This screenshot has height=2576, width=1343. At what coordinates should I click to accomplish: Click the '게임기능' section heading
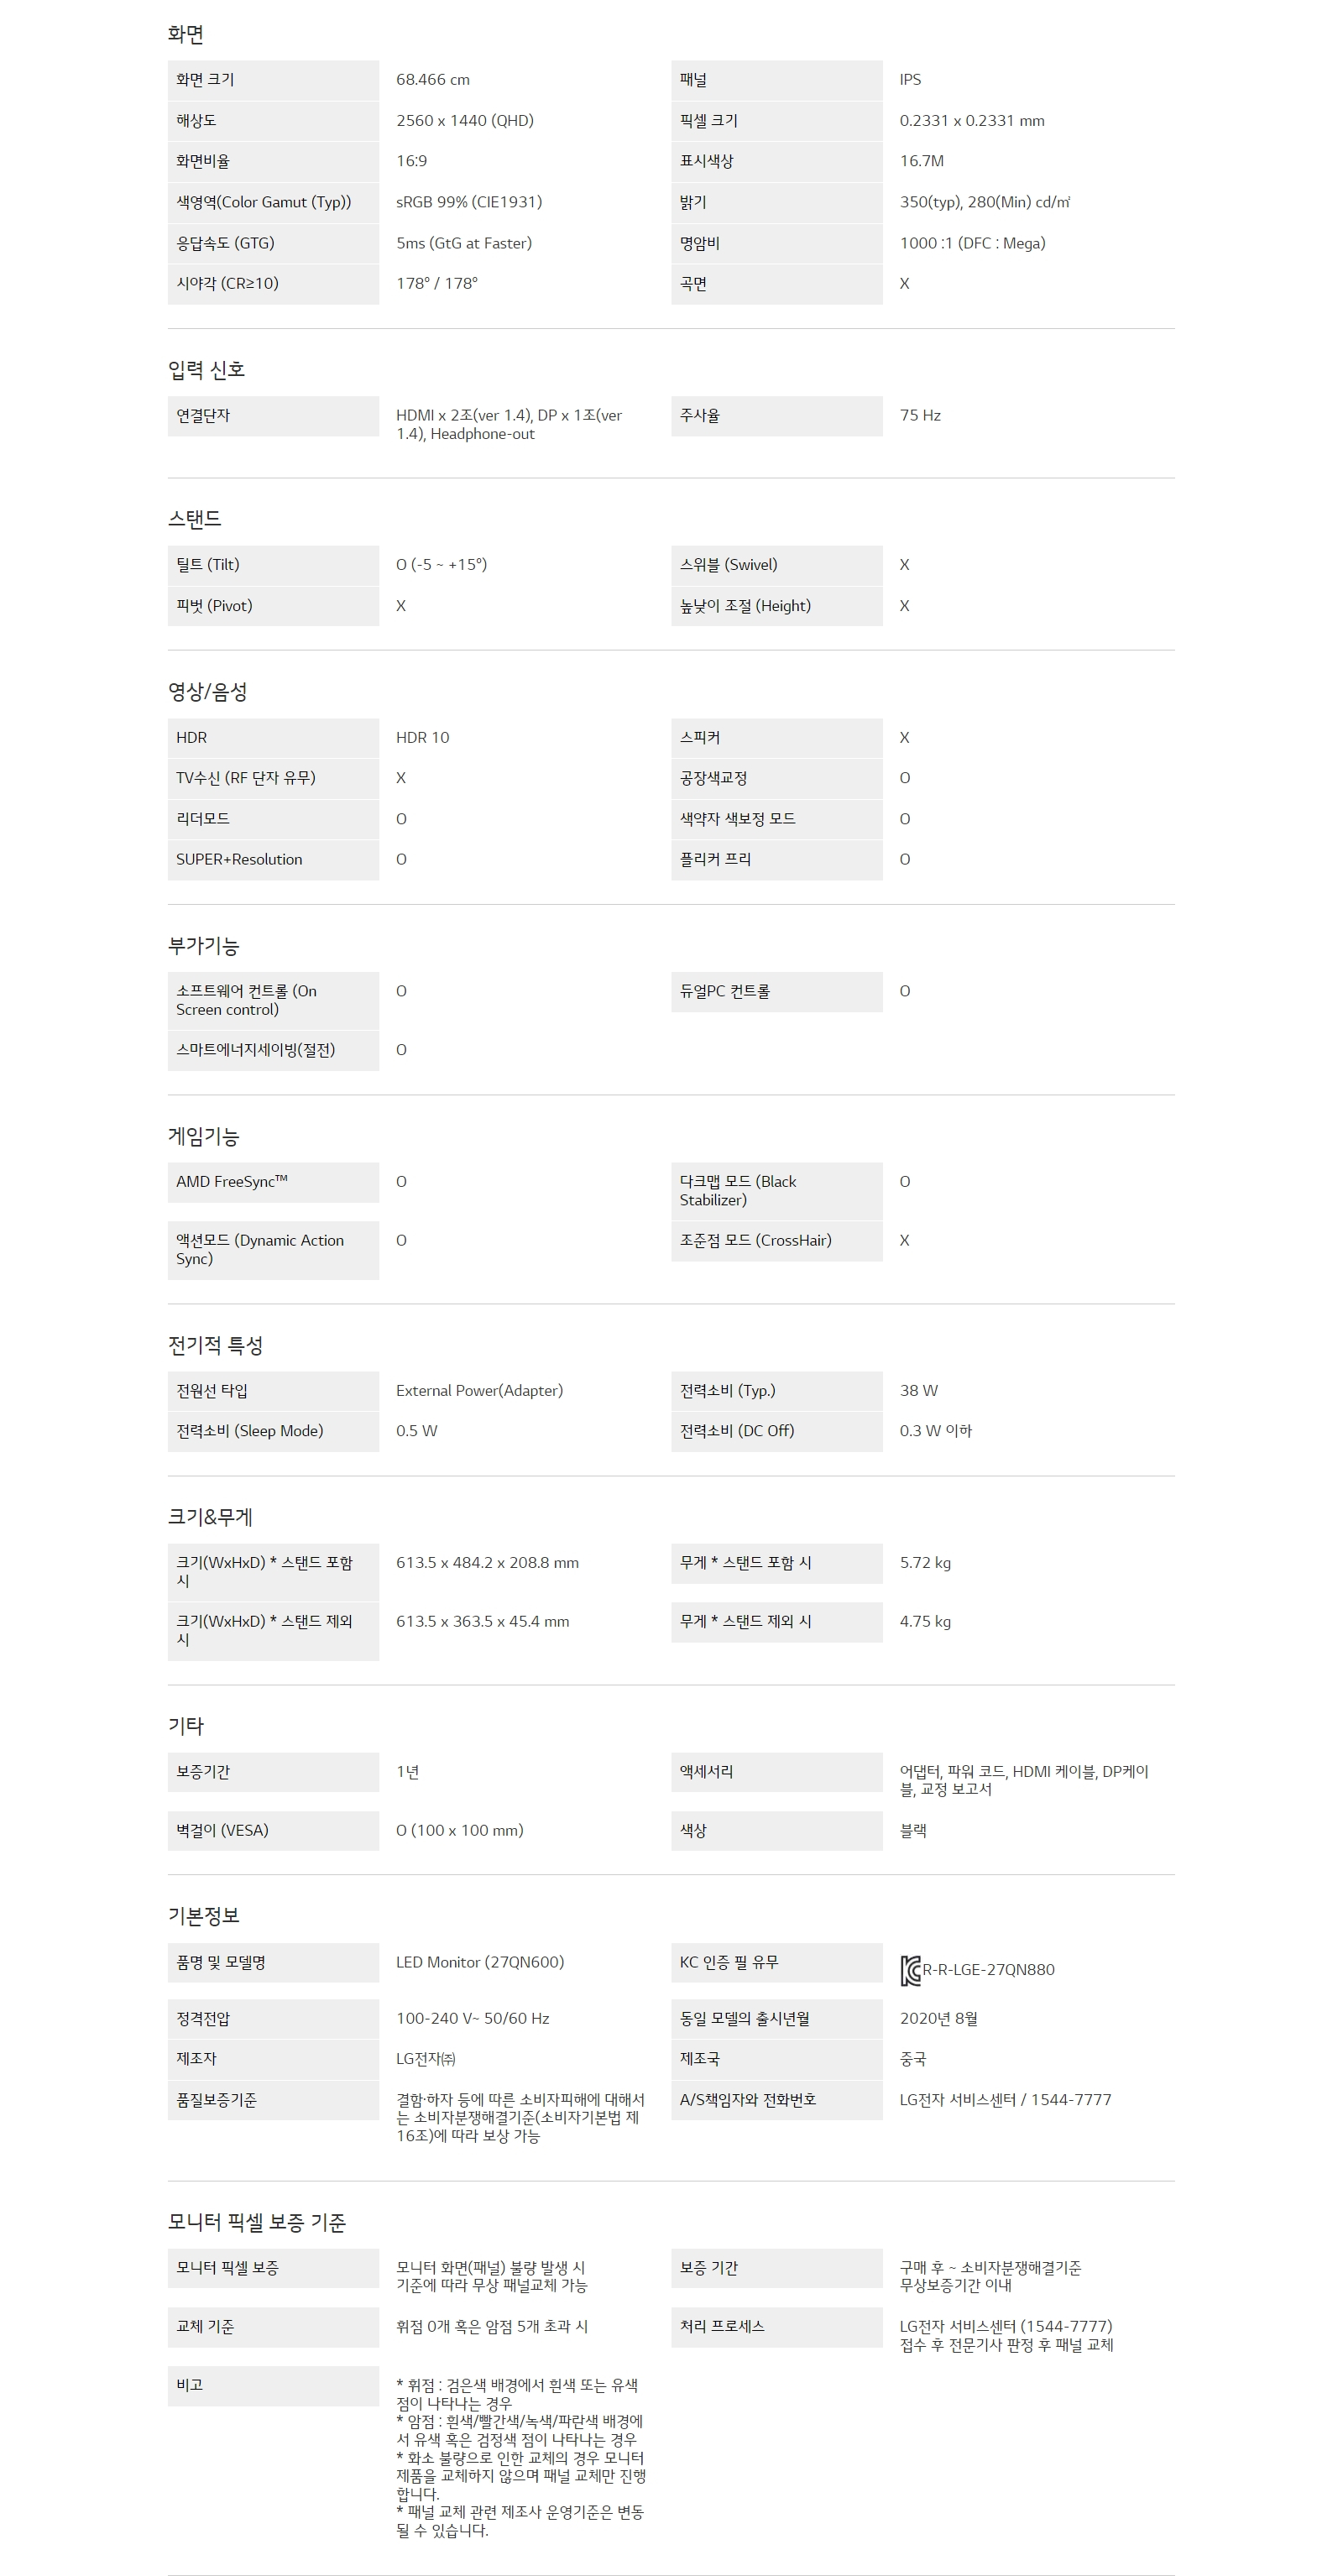tap(204, 1136)
